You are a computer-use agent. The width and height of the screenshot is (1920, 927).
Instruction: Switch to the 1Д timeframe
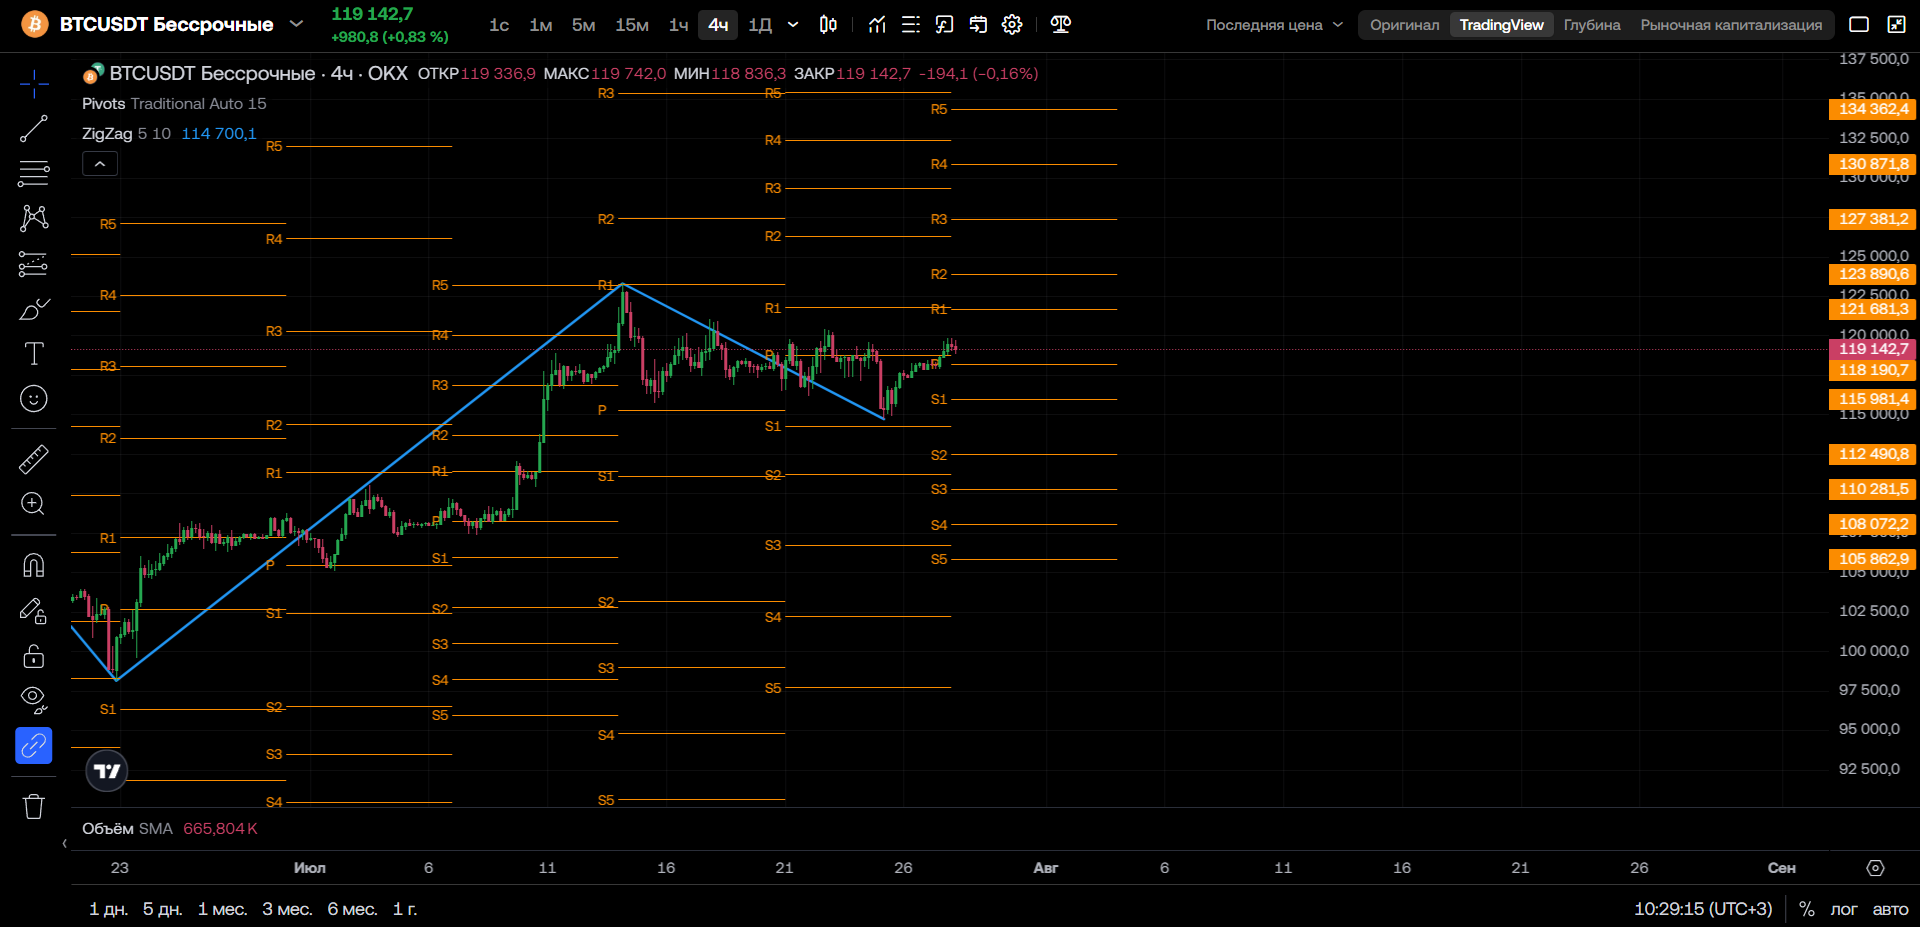click(760, 25)
